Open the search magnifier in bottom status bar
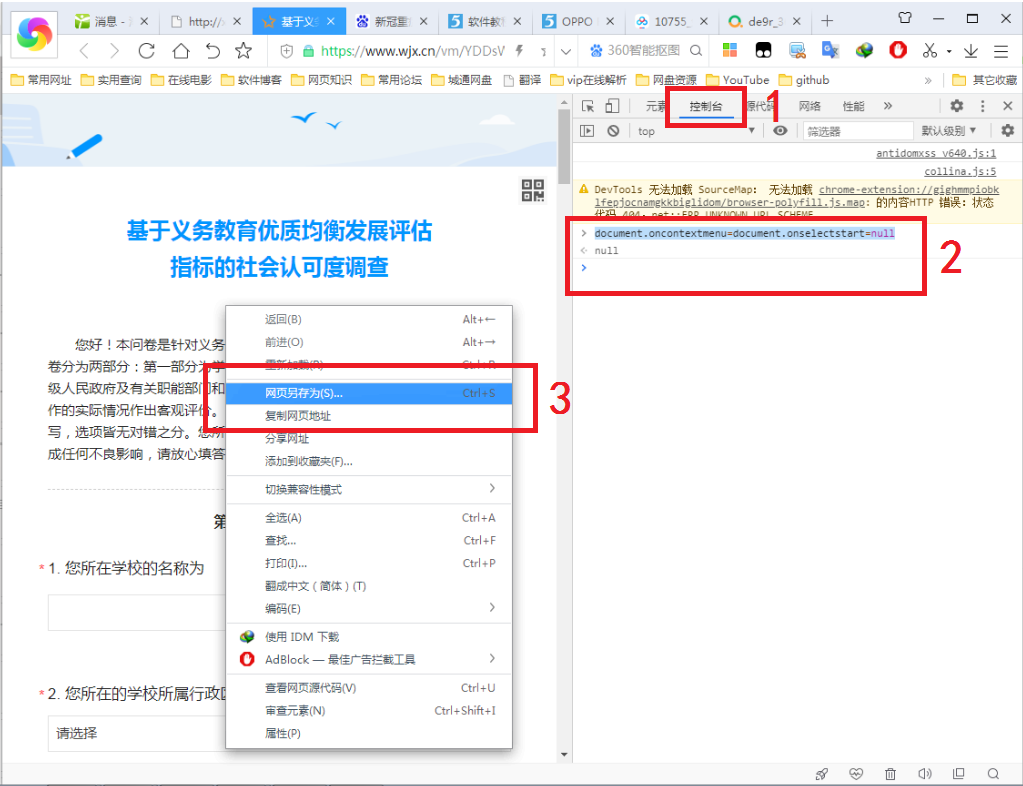The width and height of the screenshot is (1023, 786). [x=993, y=773]
